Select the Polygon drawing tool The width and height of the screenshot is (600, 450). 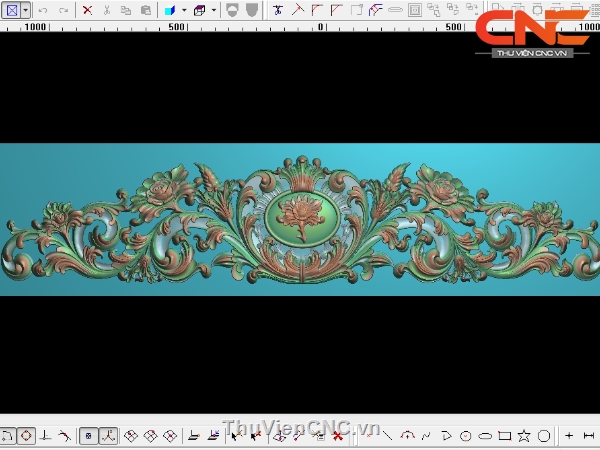click(544, 436)
